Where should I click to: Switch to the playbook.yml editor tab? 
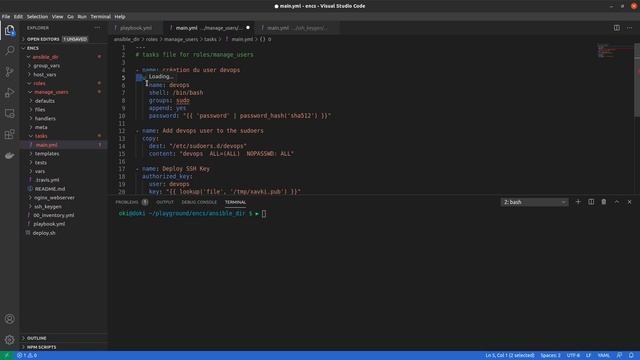pyautogui.click(x=136, y=28)
